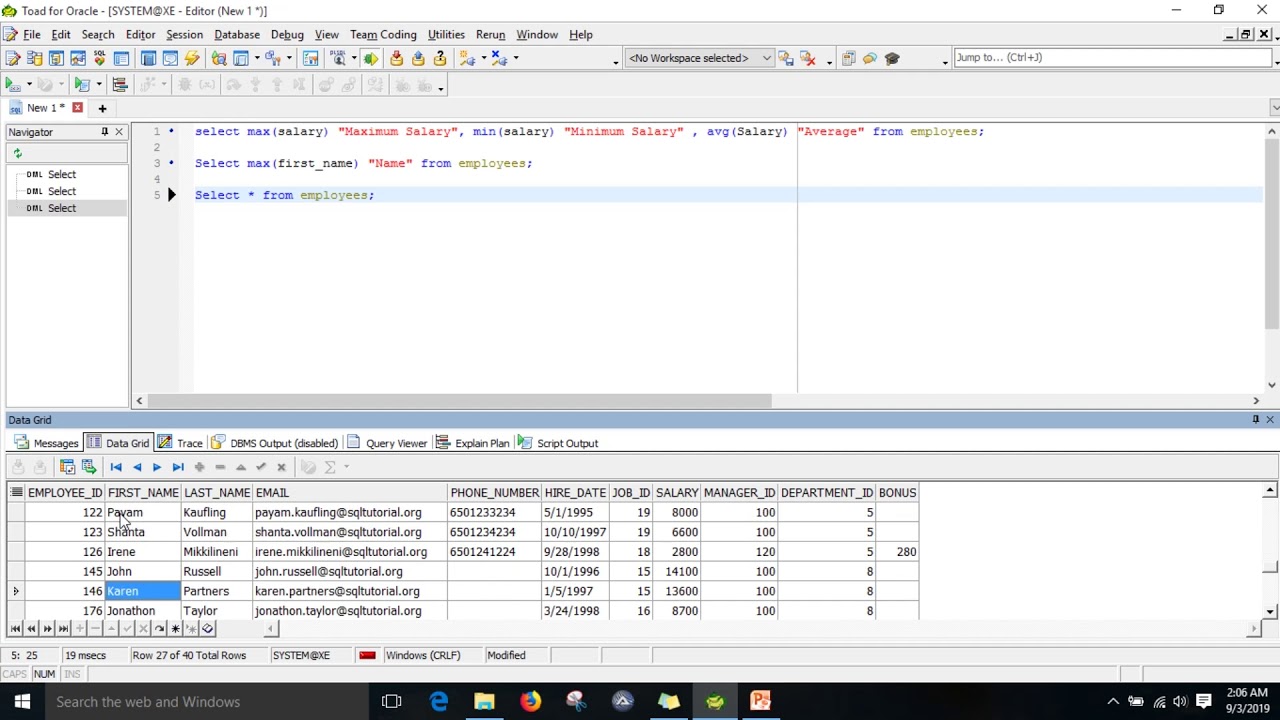Open the workspace selection dropdown
The image size is (1280, 720).
click(x=766, y=58)
